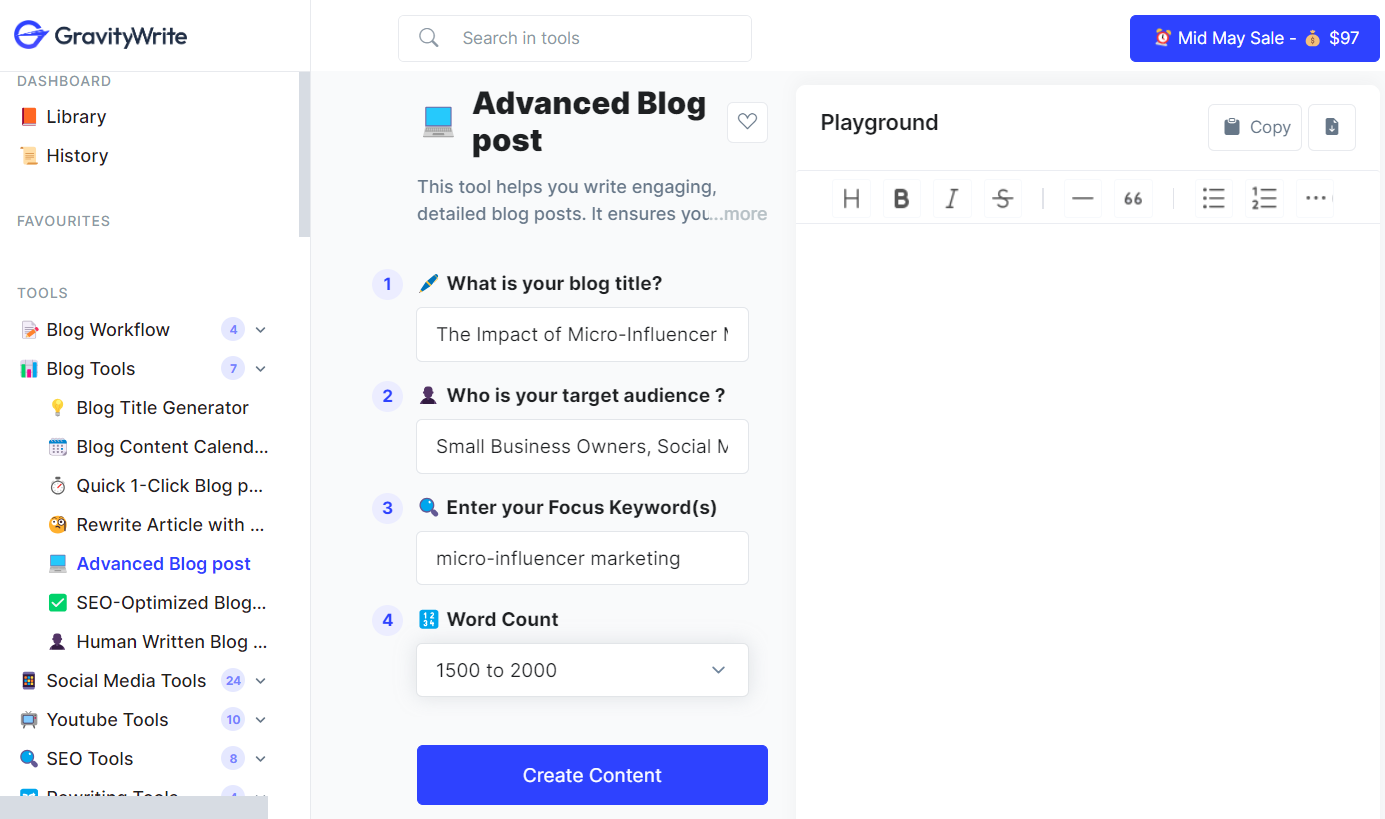This screenshot has height=819, width=1385.
Task: Toggle bold formatting in Playground toolbar
Action: [x=901, y=199]
